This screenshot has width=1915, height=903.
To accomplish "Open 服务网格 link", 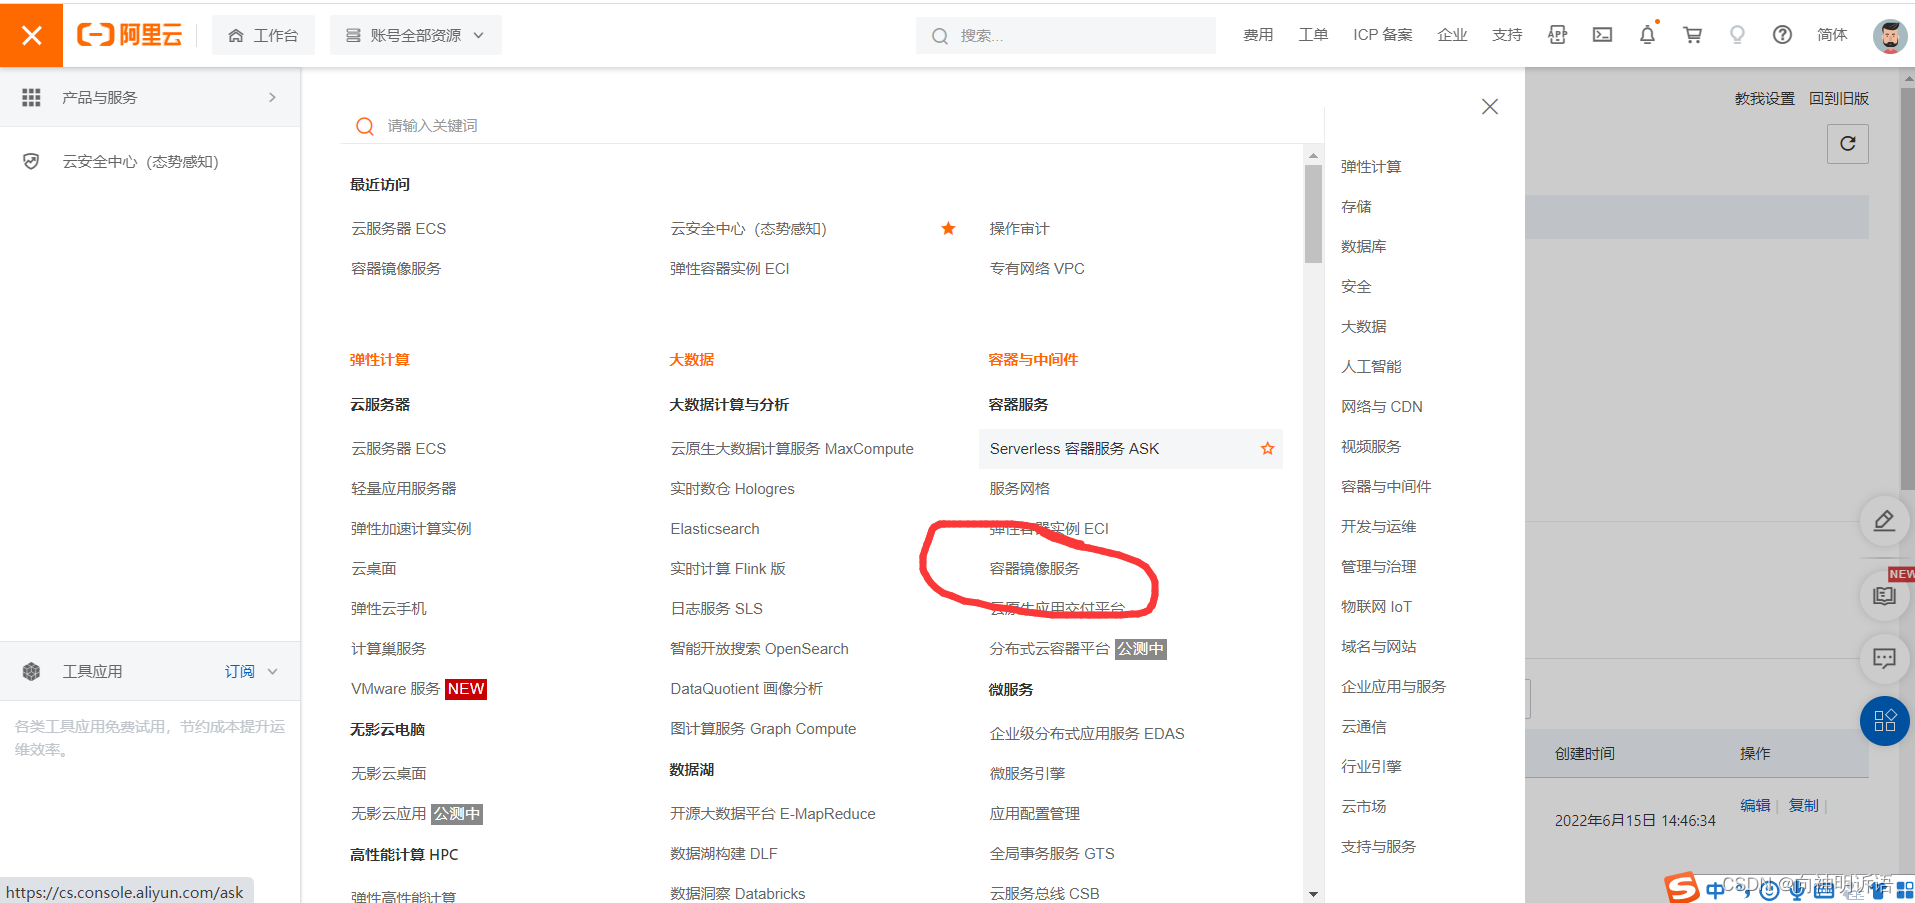I will click(1019, 488).
